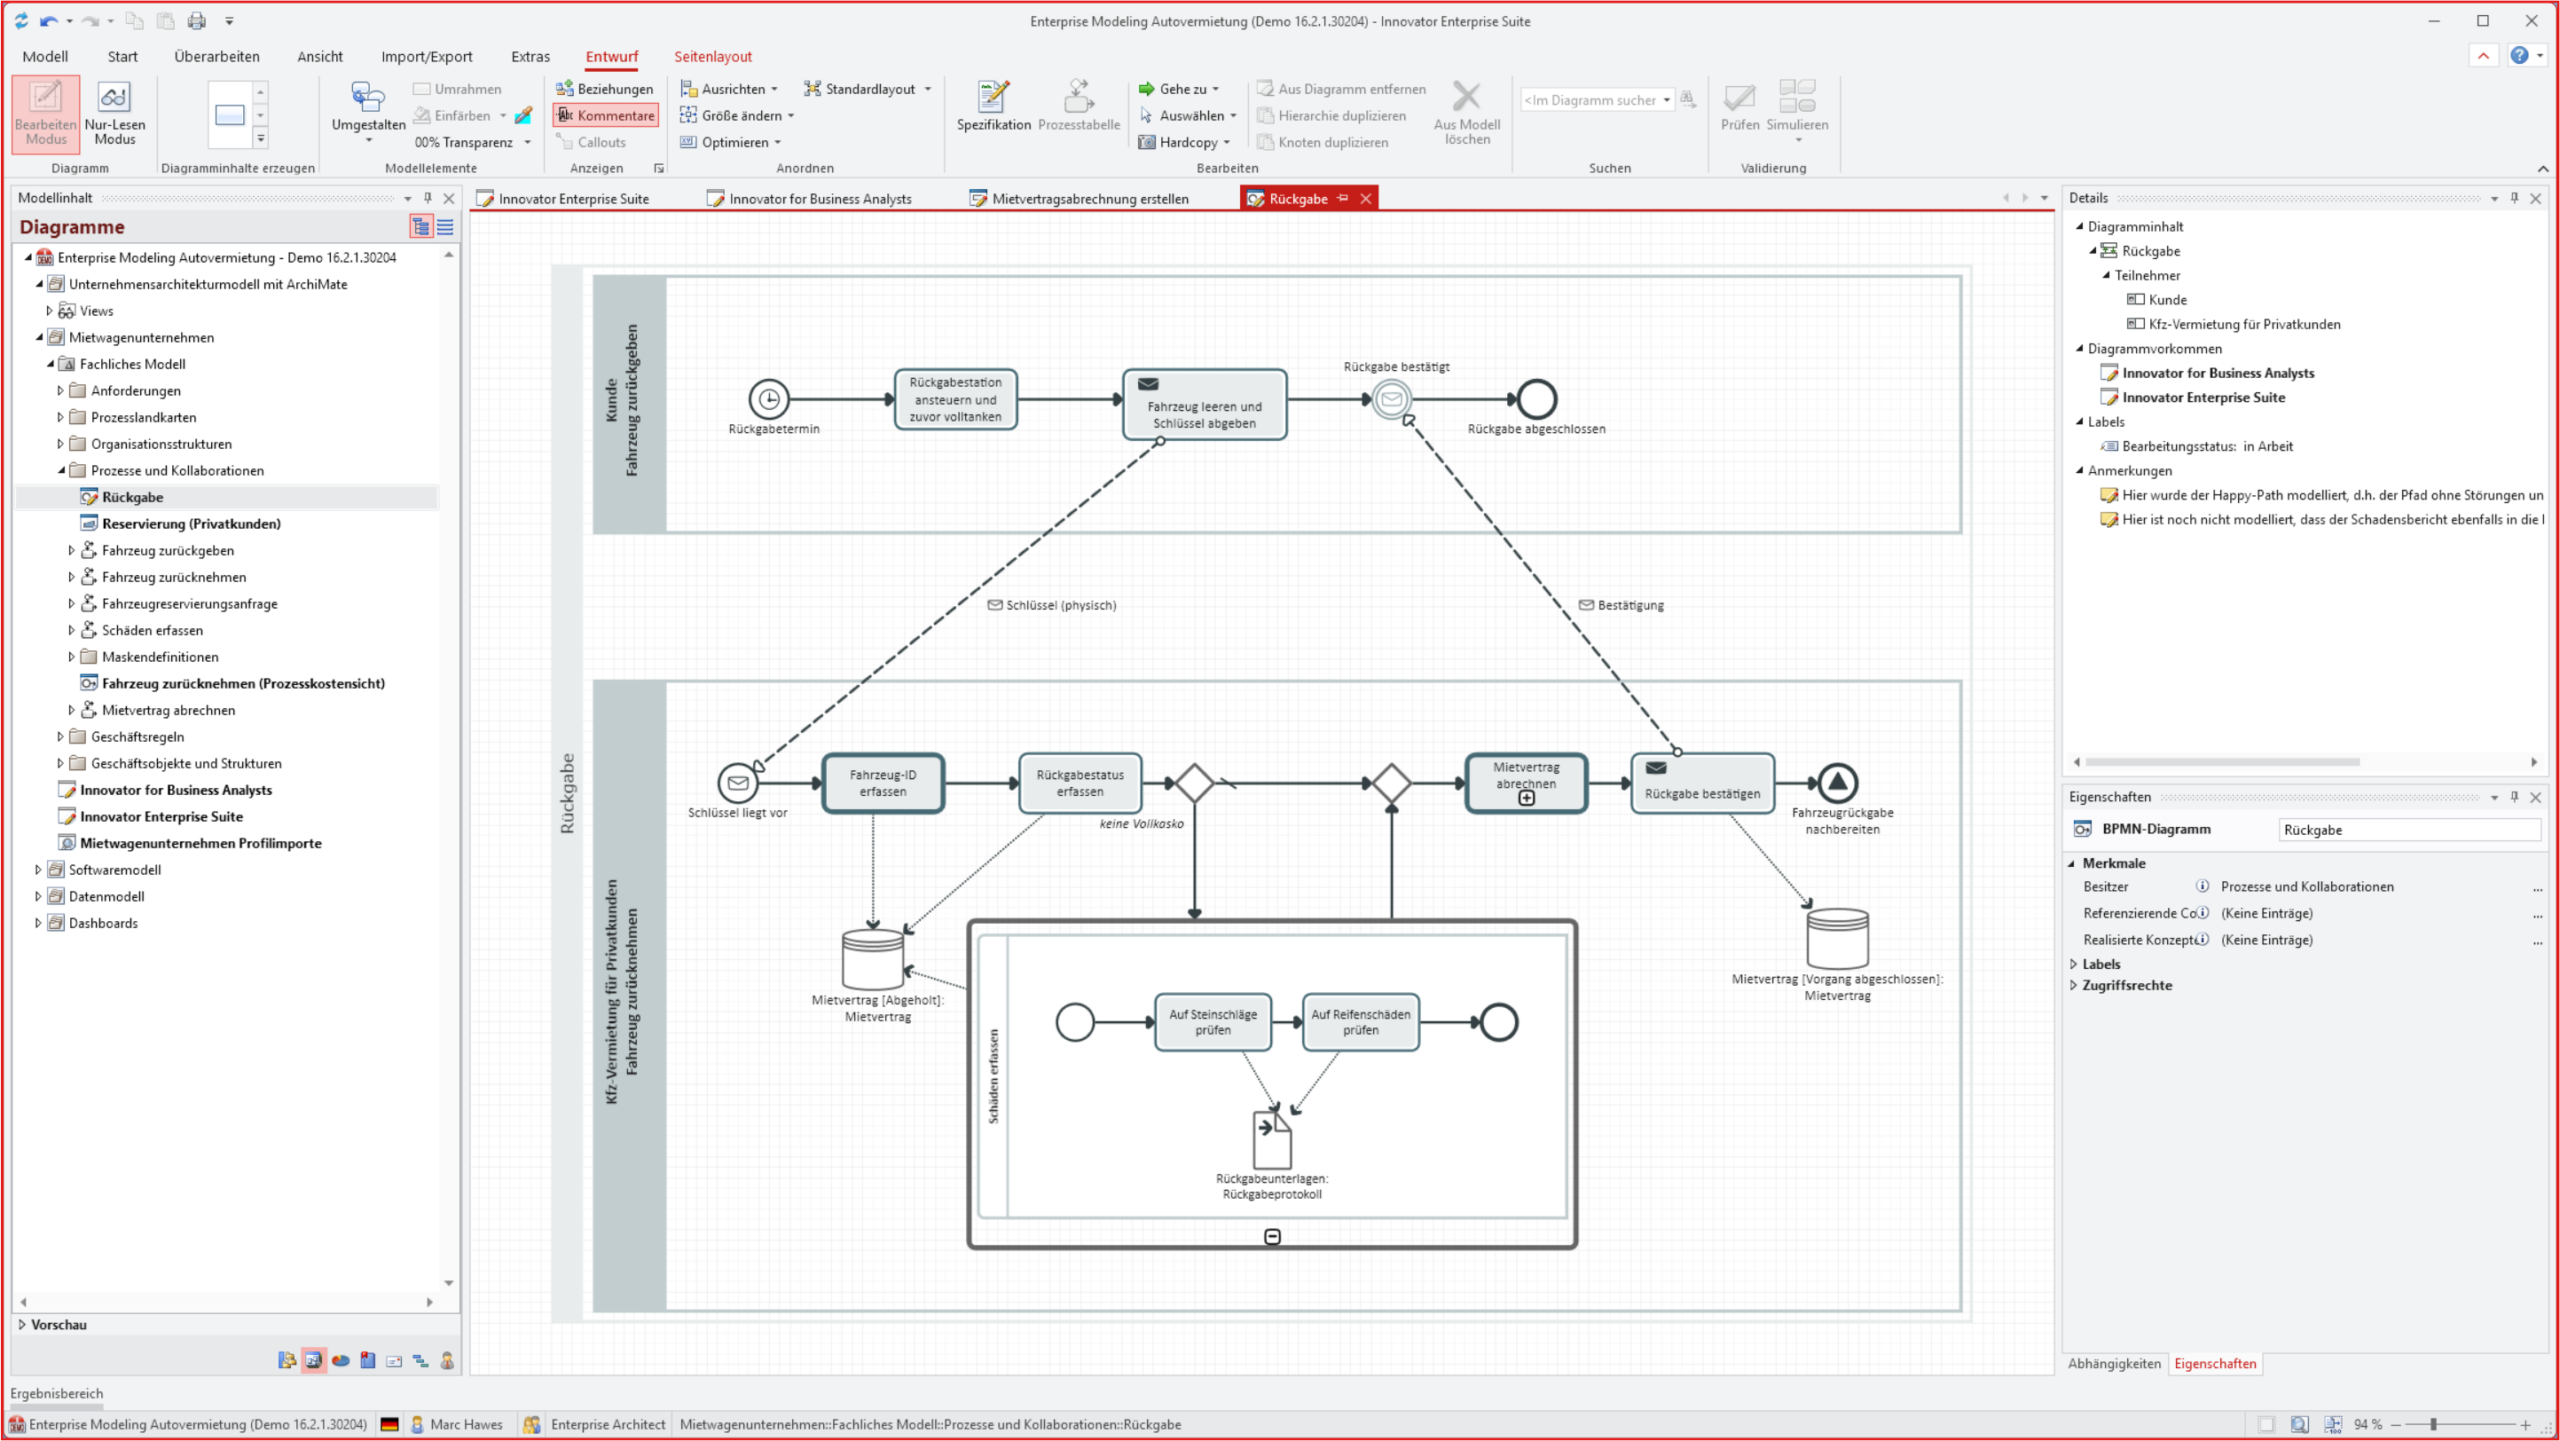
Task: Click the Umgestalten tool icon
Action: pyautogui.click(x=368, y=98)
